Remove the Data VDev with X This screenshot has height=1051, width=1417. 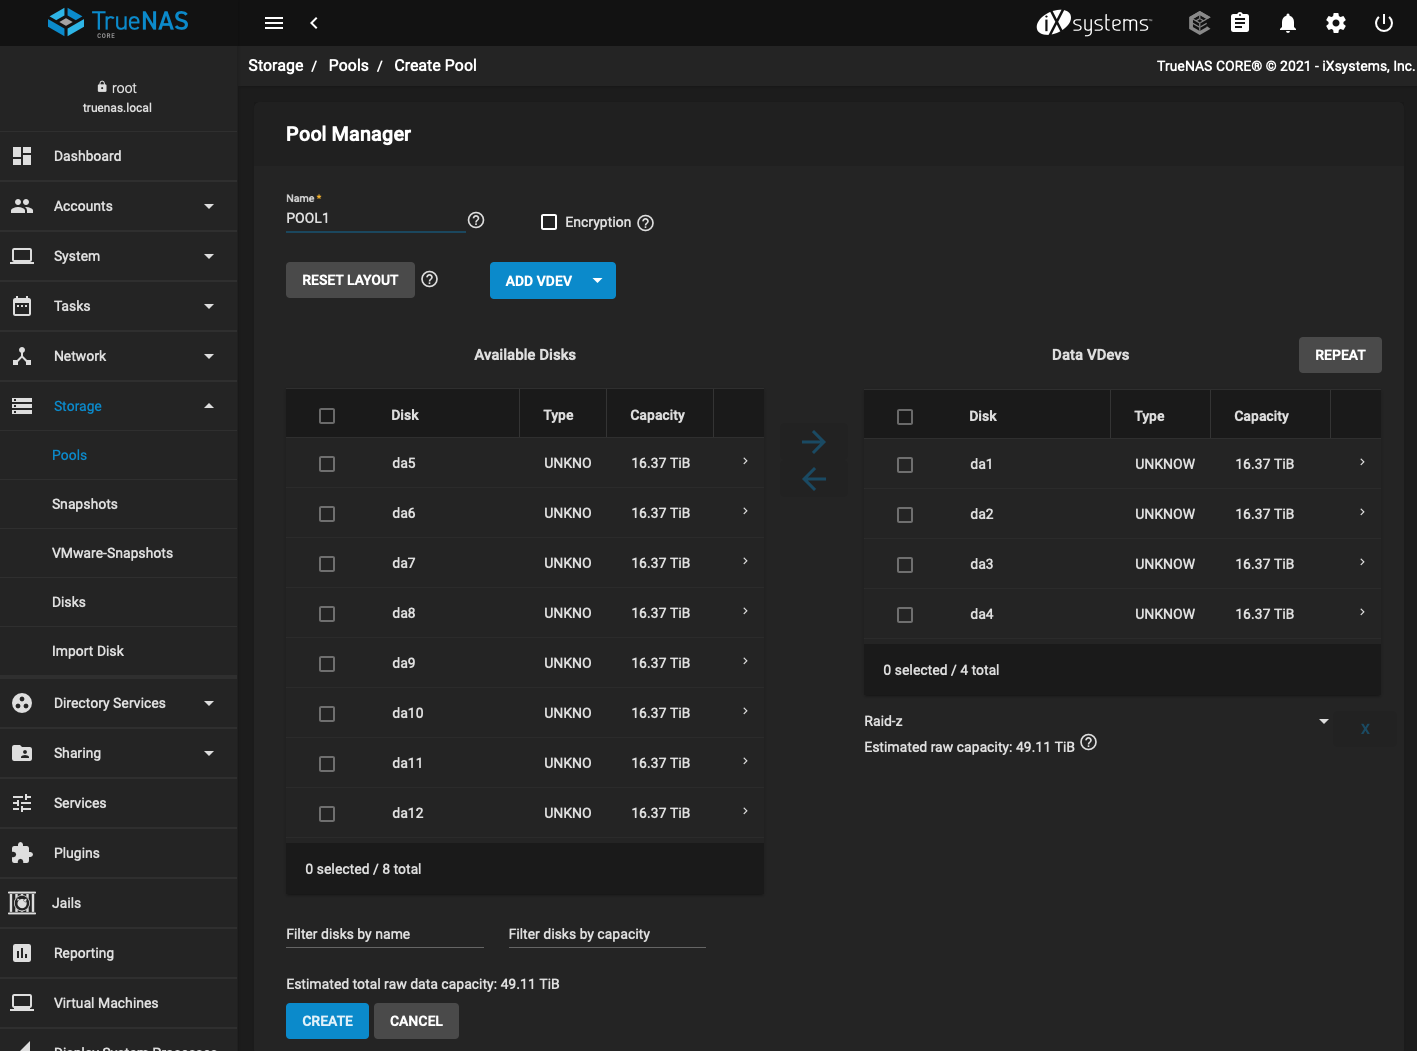(1365, 729)
